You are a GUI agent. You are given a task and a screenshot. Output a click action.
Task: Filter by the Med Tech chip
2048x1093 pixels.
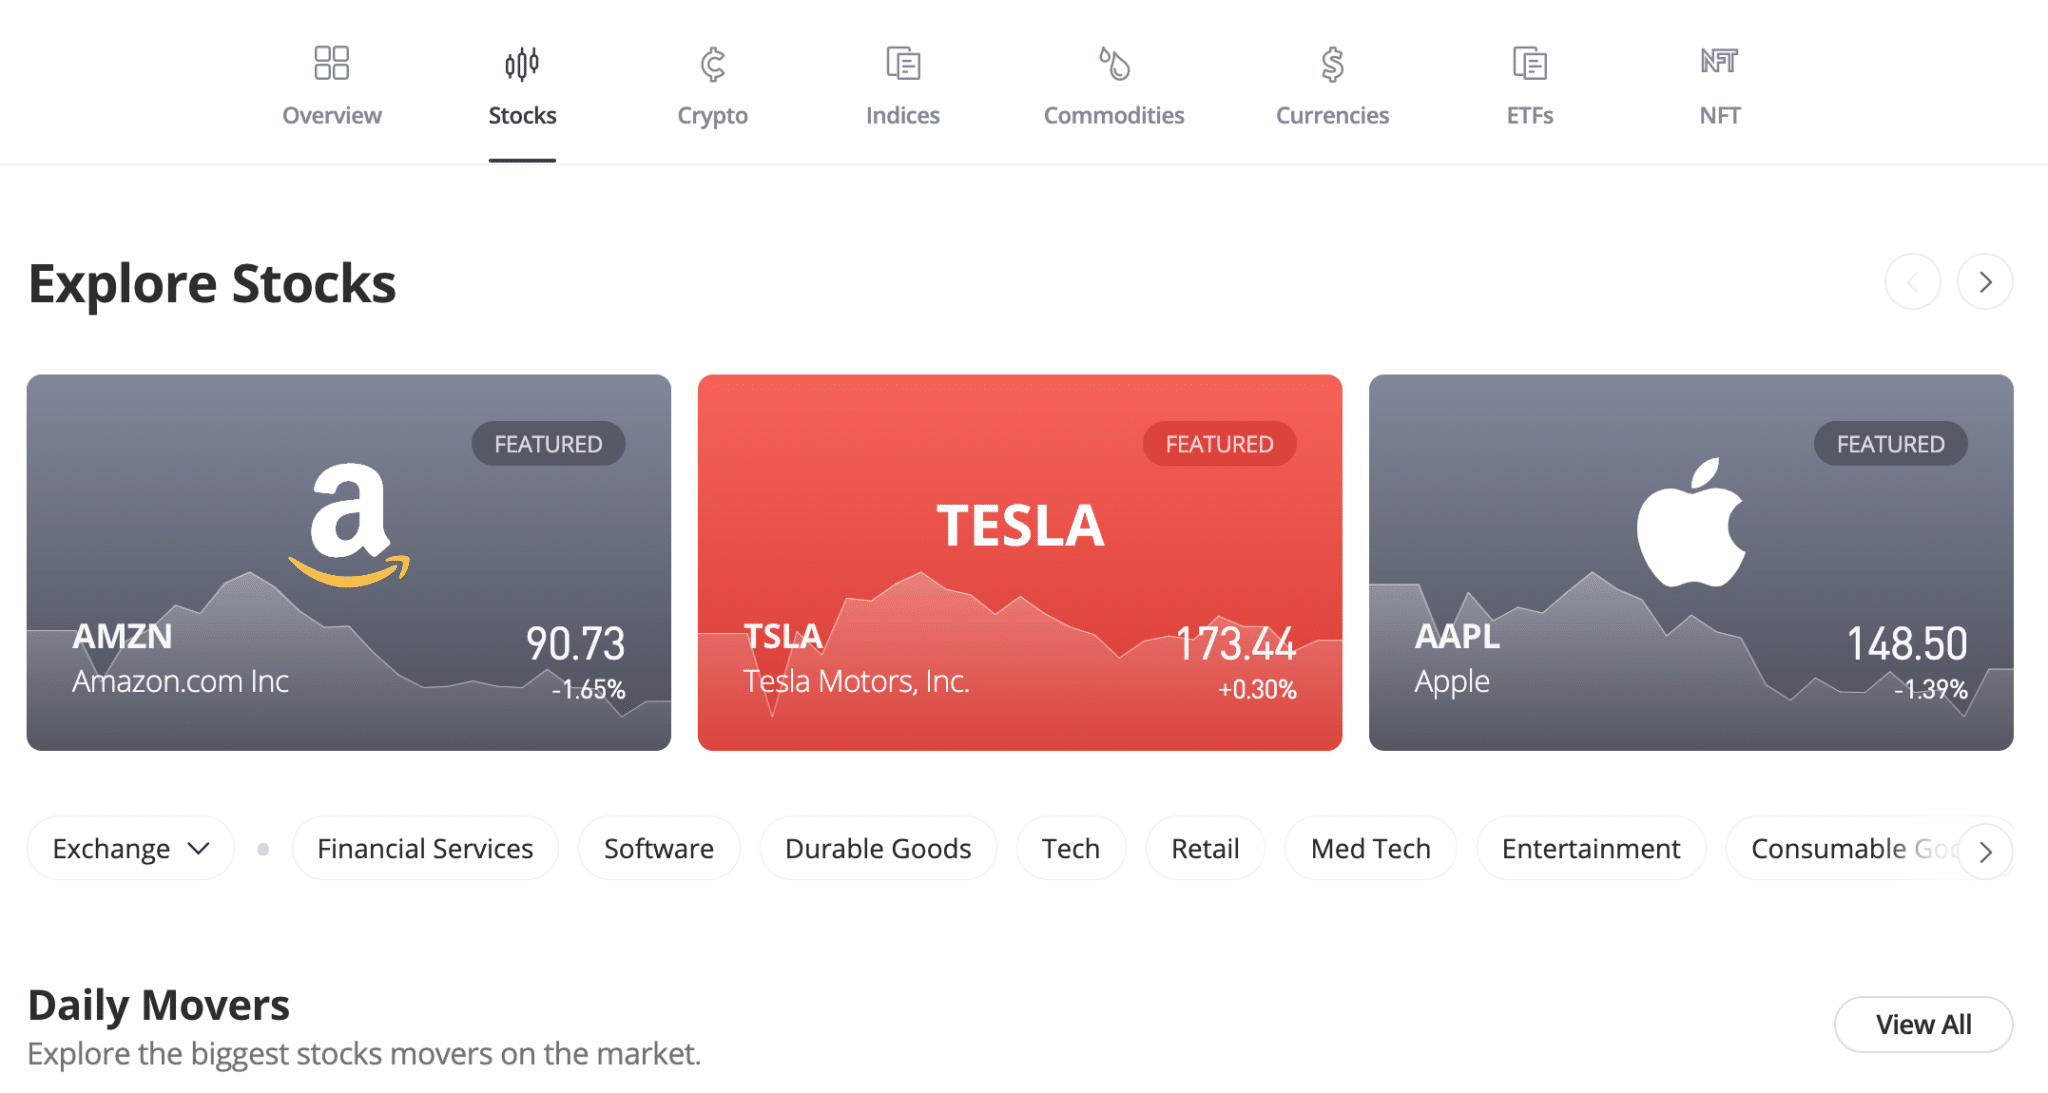(x=1370, y=849)
